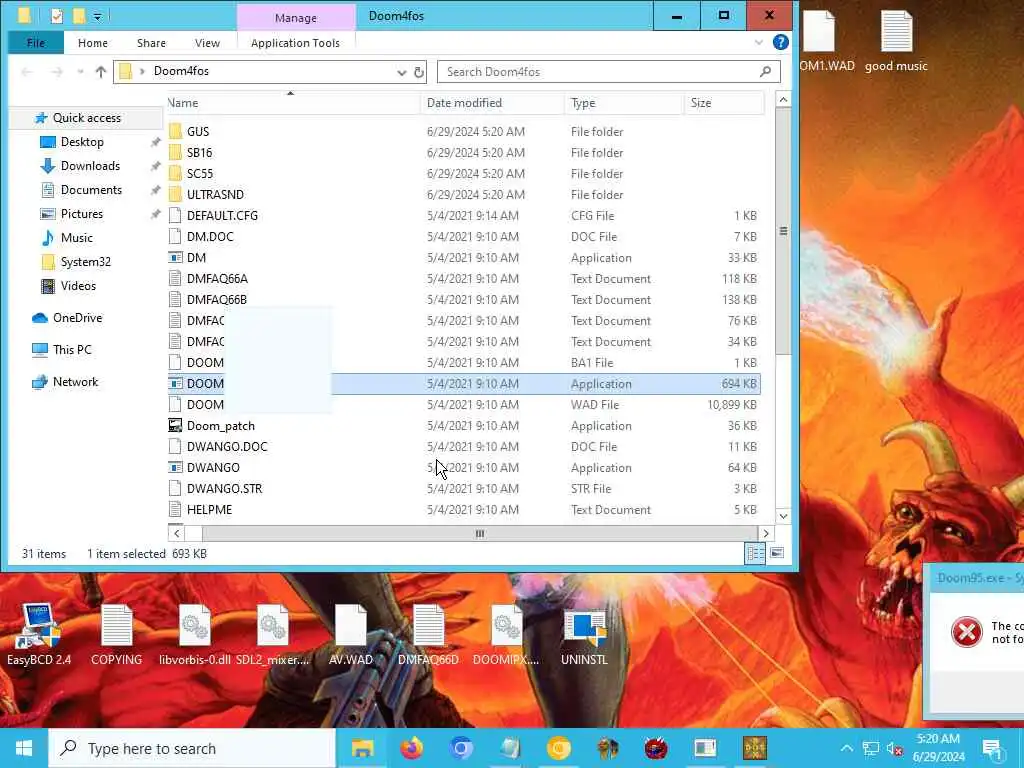Open recent locations dropdown arrow
The height and width of the screenshot is (768, 1024).
point(80,72)
